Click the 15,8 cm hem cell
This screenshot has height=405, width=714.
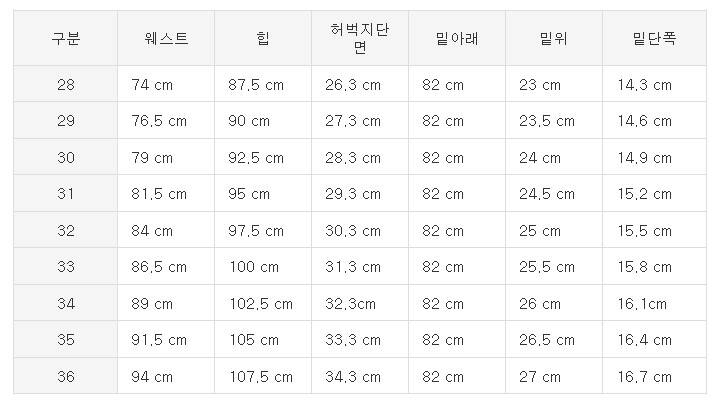(x=645, y=267)
